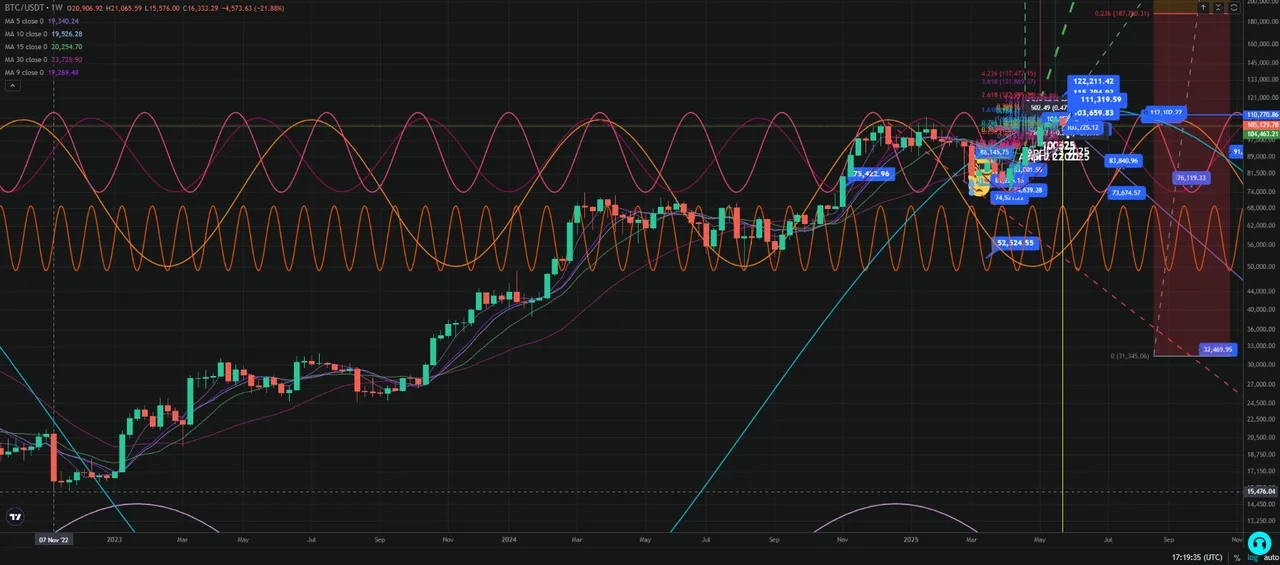This screenshot has height=565, width=1280.
Task: Click the 17:19:35 (UTC) timezone clock
Action: coord(1197,557)
